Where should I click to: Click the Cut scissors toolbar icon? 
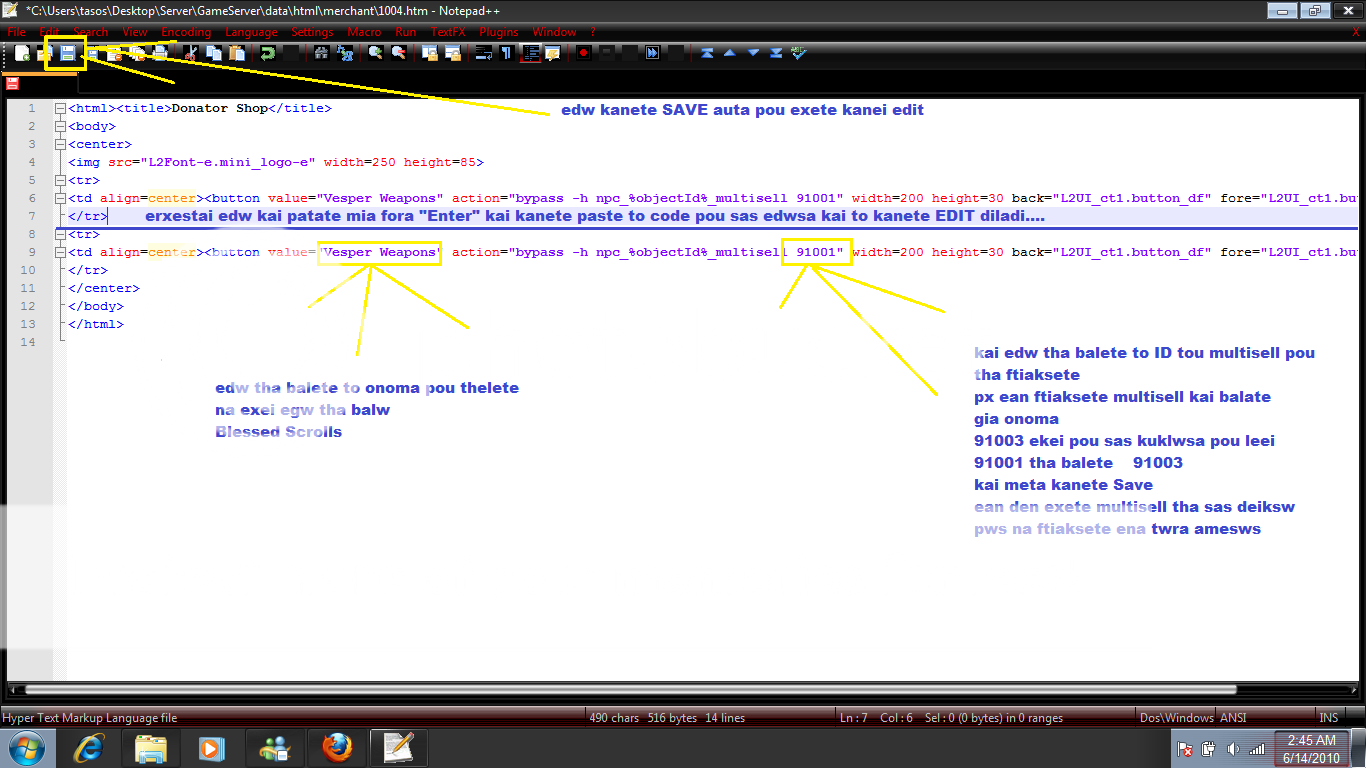(190, 54)
